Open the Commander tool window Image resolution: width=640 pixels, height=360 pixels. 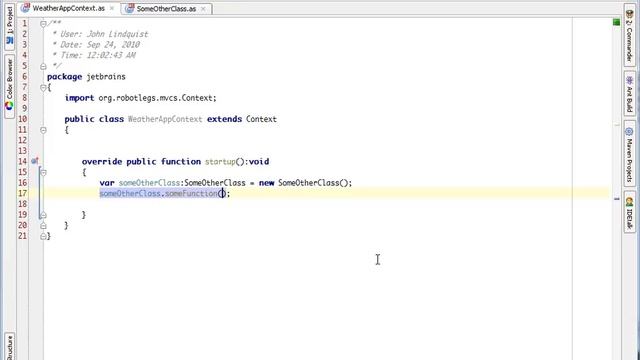629,34
